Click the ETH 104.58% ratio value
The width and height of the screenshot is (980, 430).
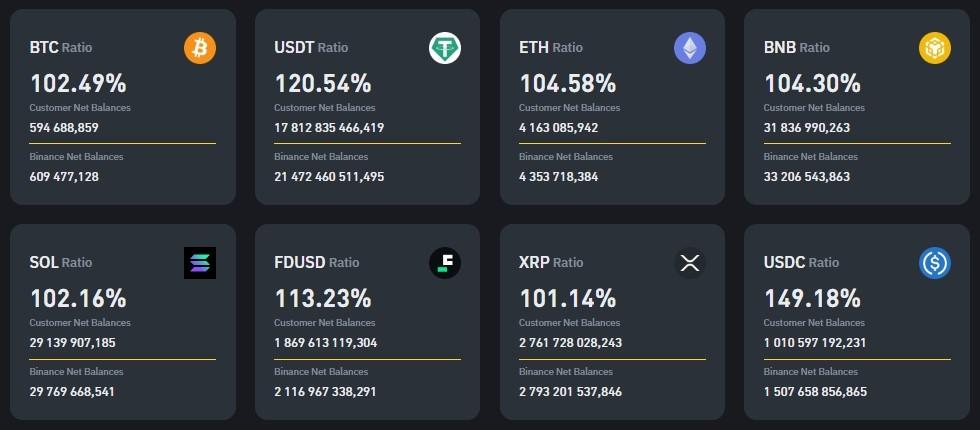pos(568,83)
